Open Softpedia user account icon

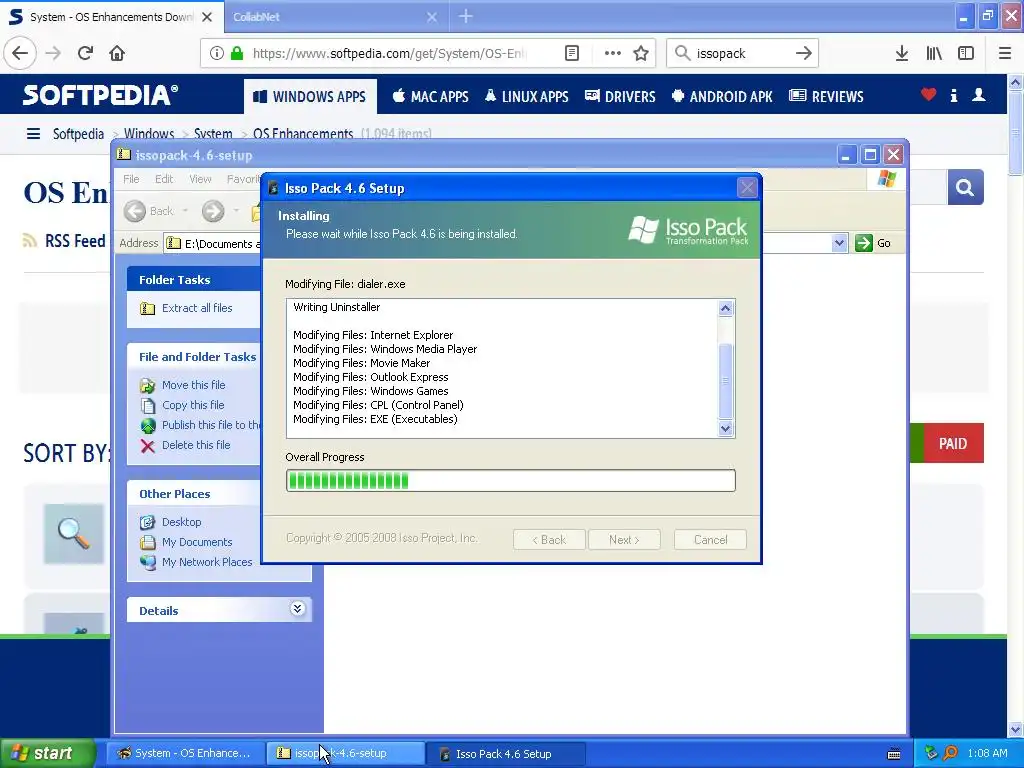click(x=979, y=95)
